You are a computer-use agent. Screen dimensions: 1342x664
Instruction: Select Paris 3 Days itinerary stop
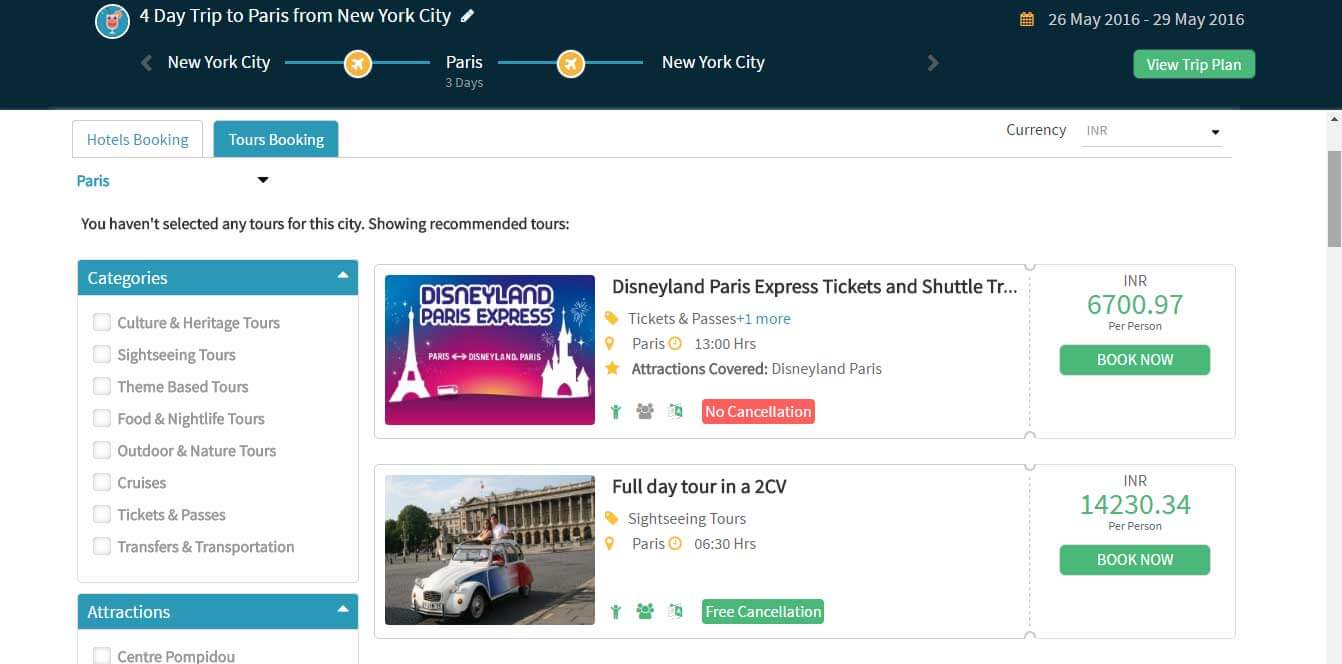pyautogui.click(x=464, y=70)
